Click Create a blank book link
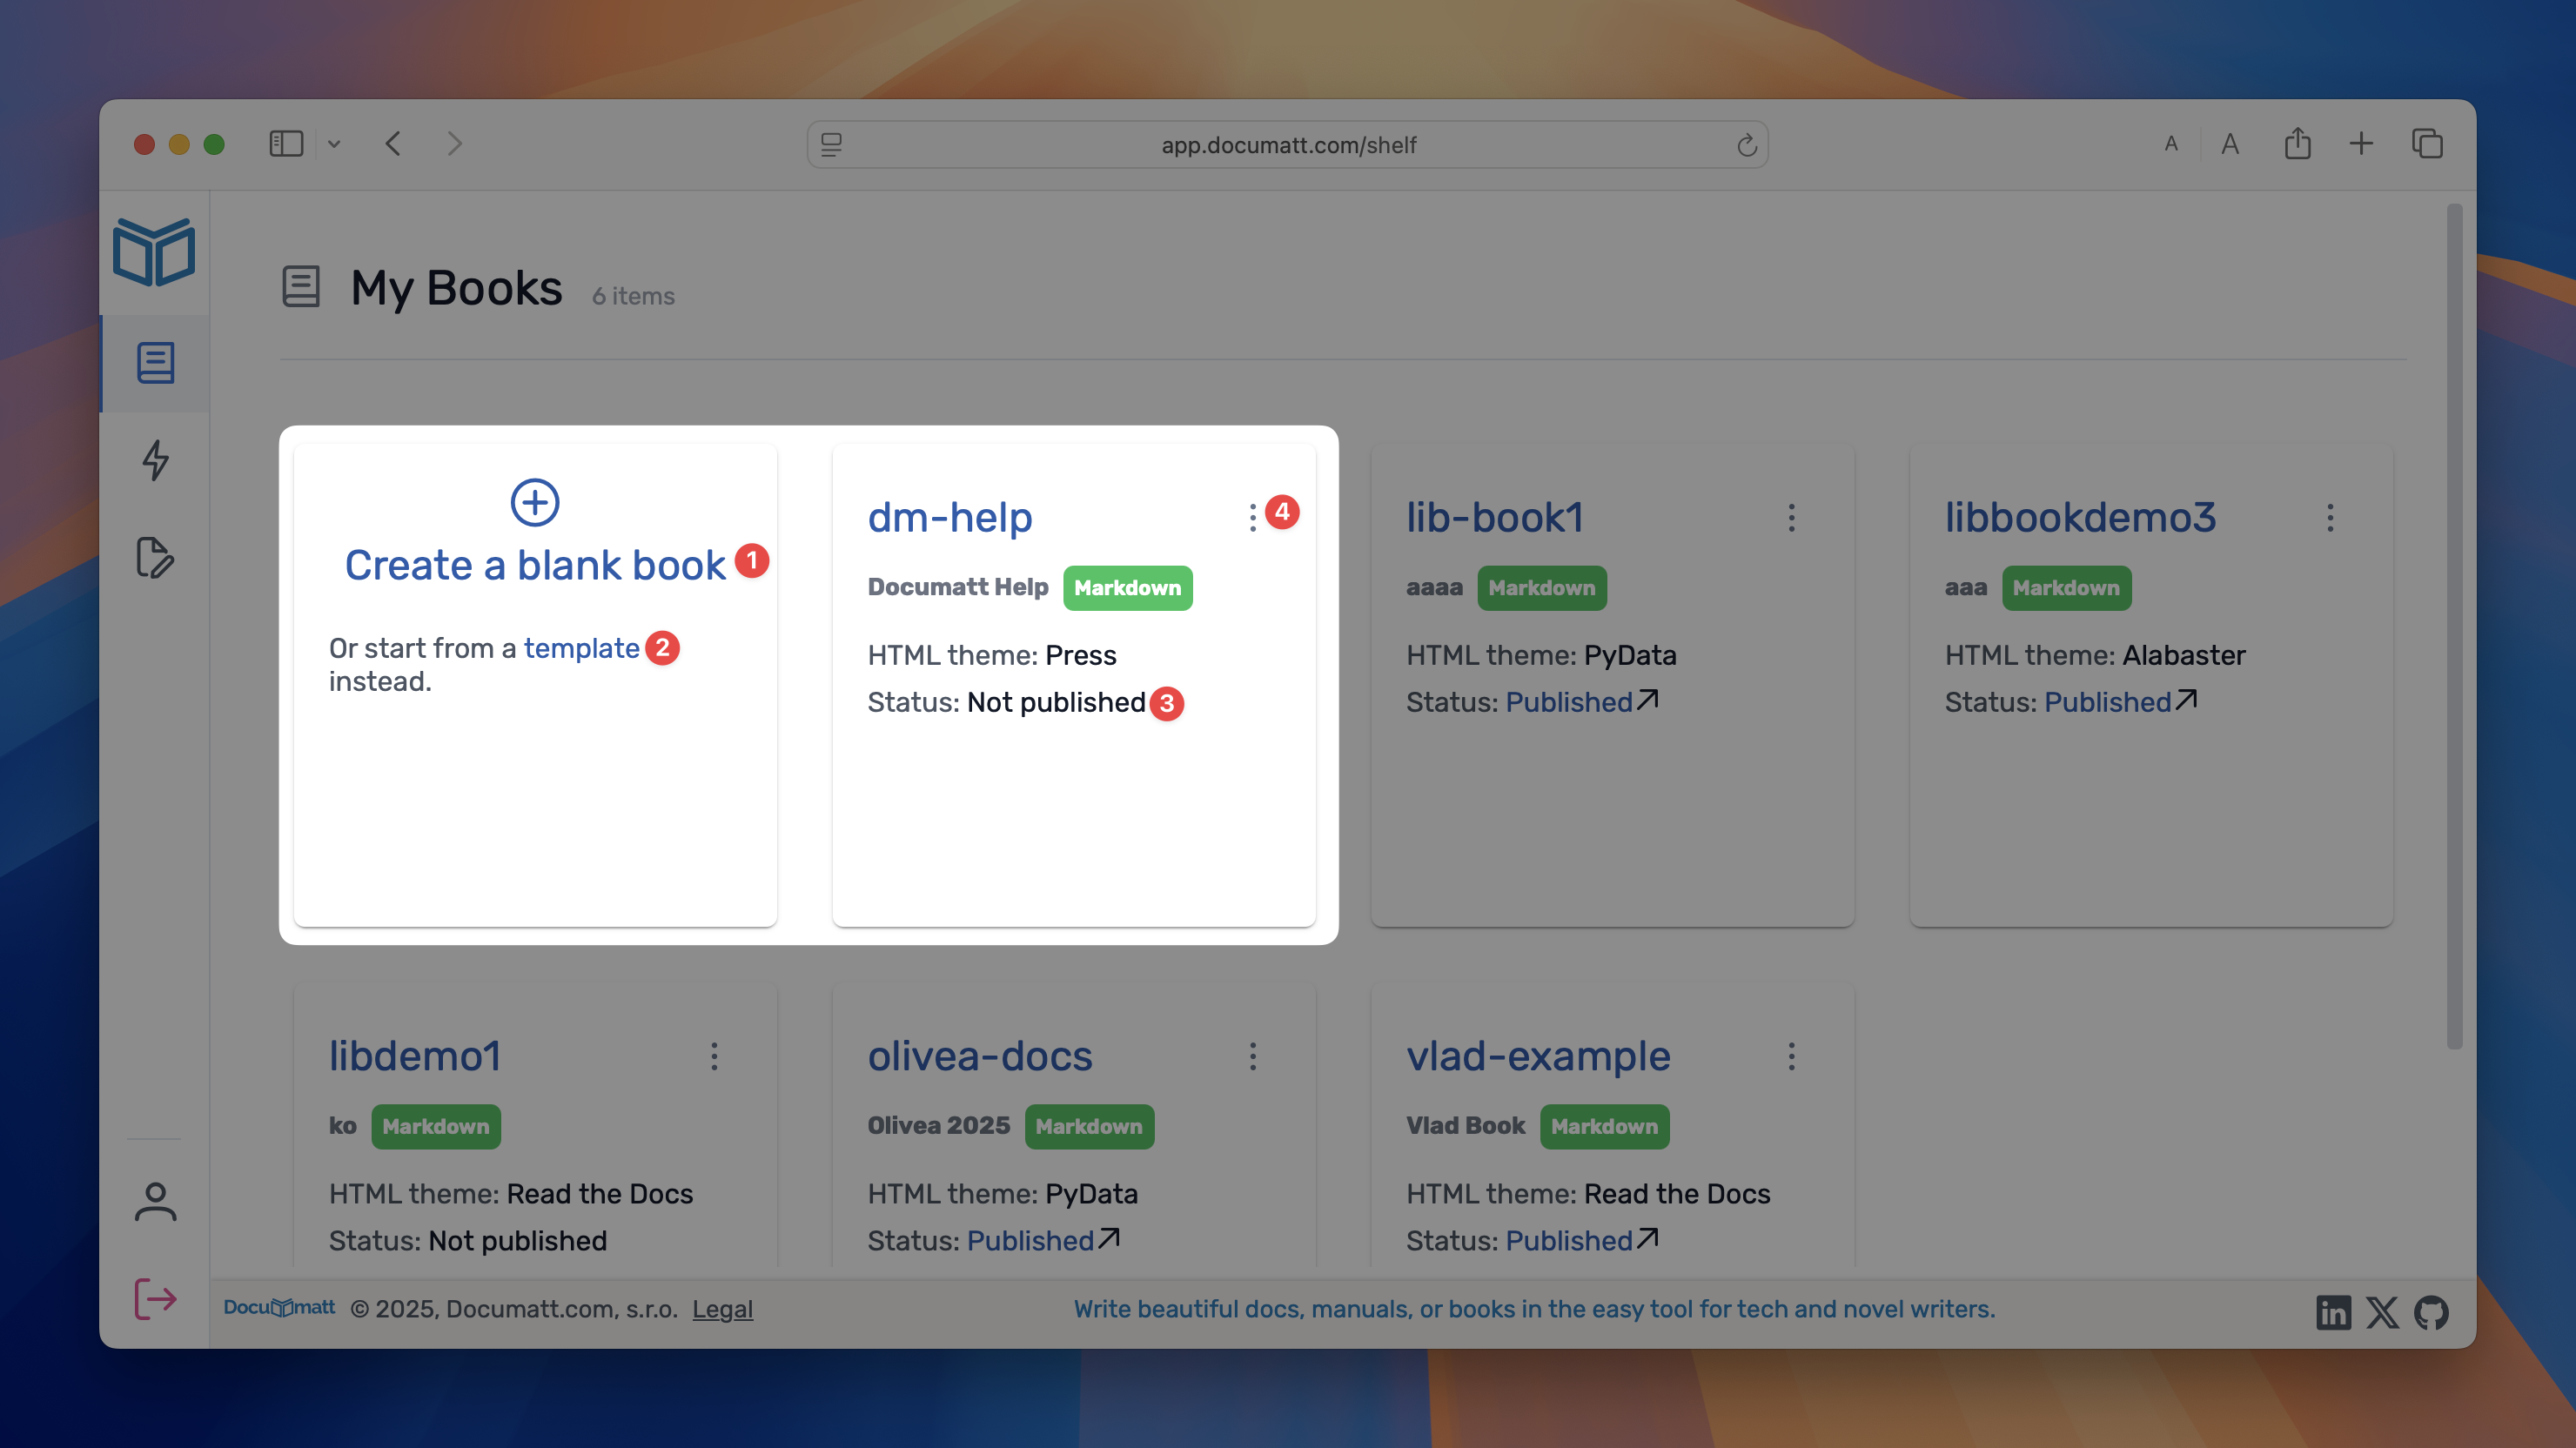The image size is (2576, 1448). click(x=535, y=566)
